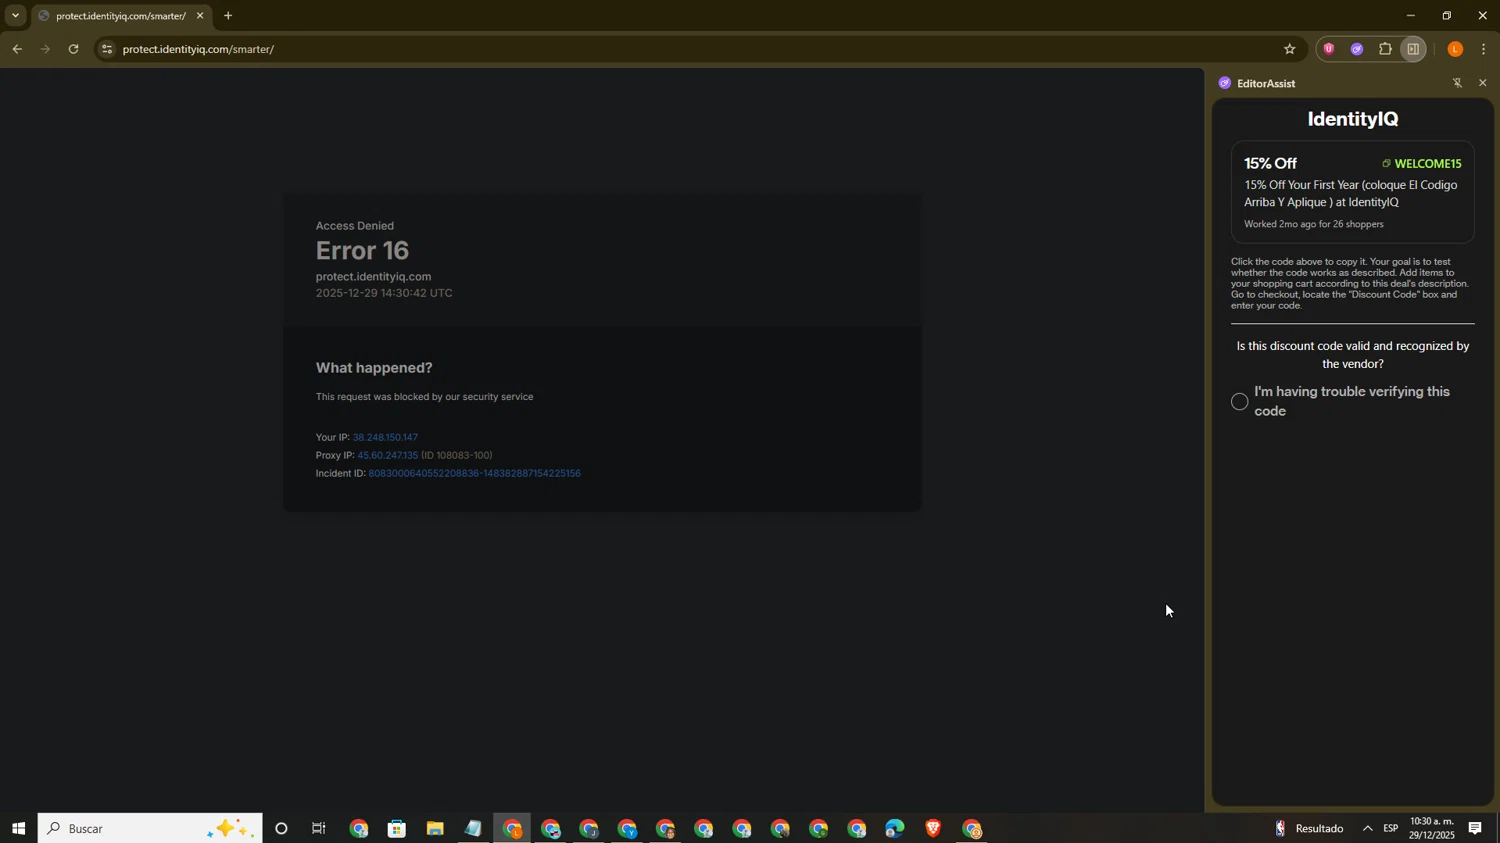Open the notepad-style app on the taskbar

pyautogui.click(x=473, y=828)
